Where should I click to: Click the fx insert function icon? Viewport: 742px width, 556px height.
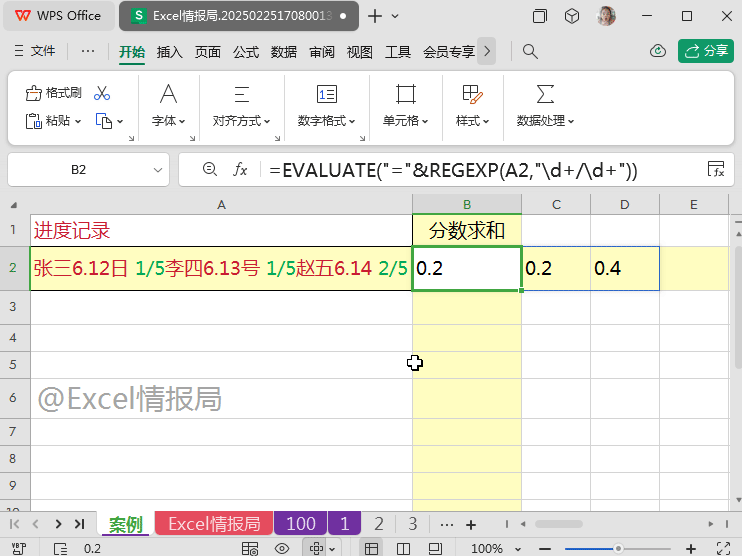click(x=240, y=170)
